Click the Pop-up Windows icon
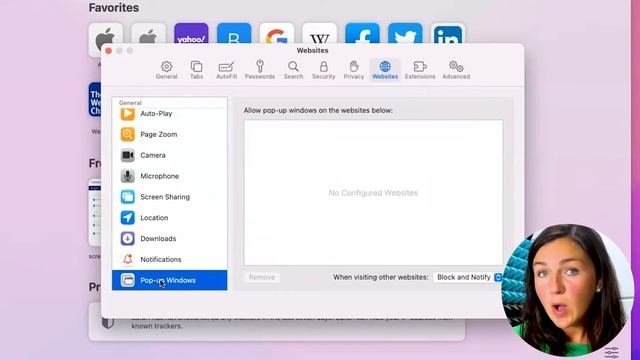 point(127,280)
